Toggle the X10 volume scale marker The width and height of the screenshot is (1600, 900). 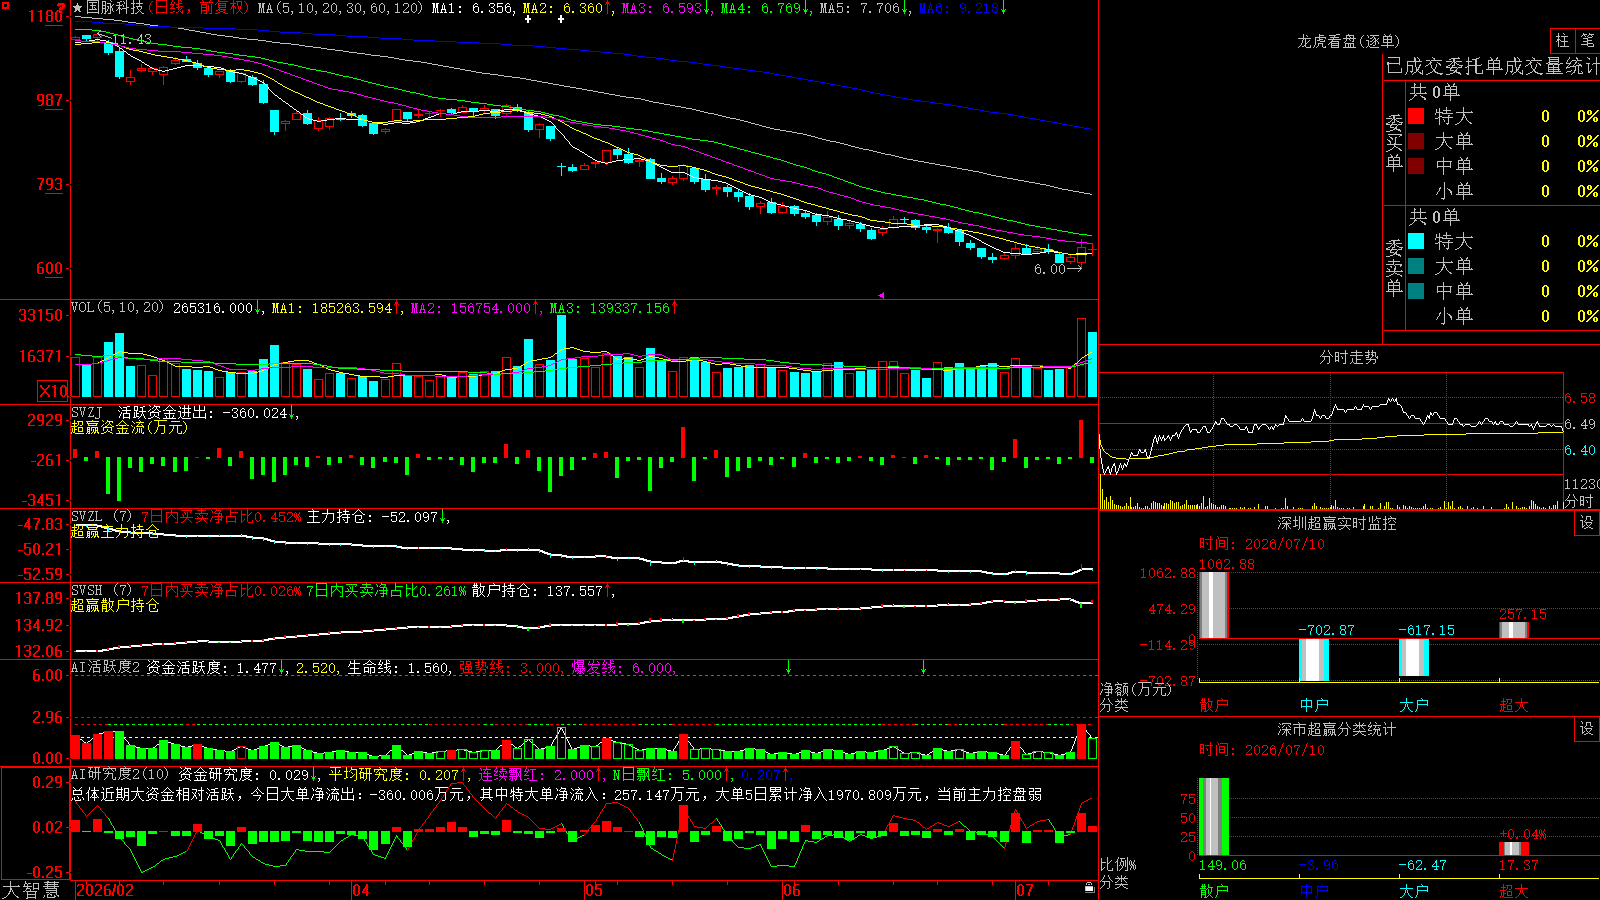(53, 391)
